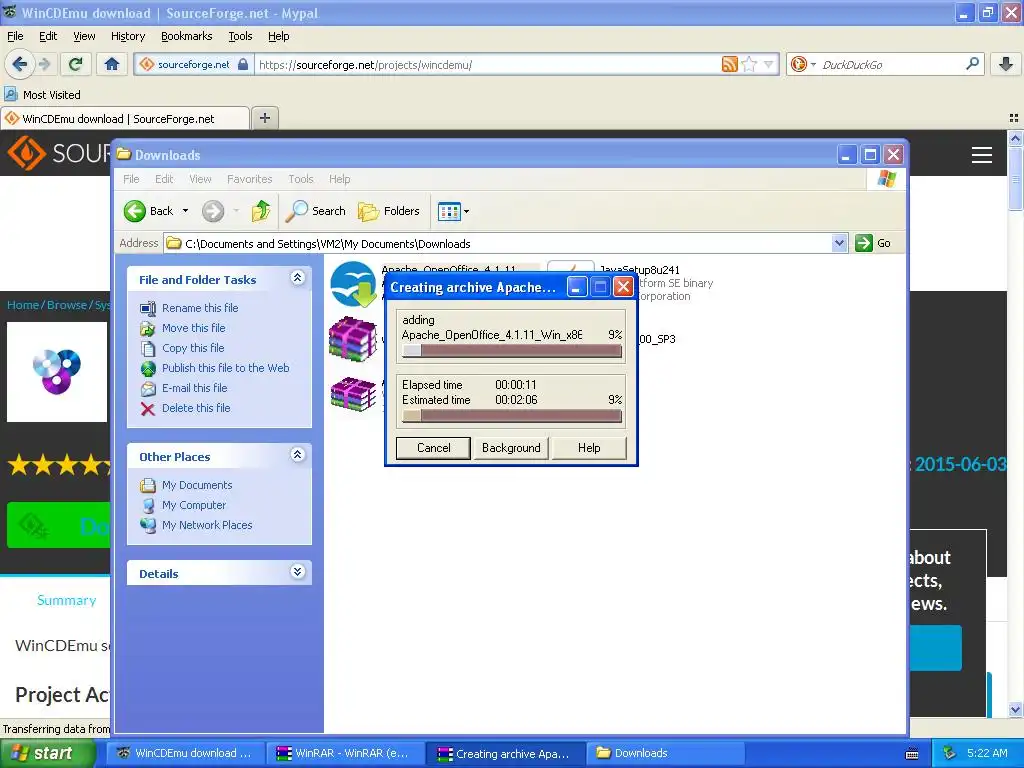Open the search engine selector dropdown
This screenshot has width=1024, height=768.
[x=813, y=64]
